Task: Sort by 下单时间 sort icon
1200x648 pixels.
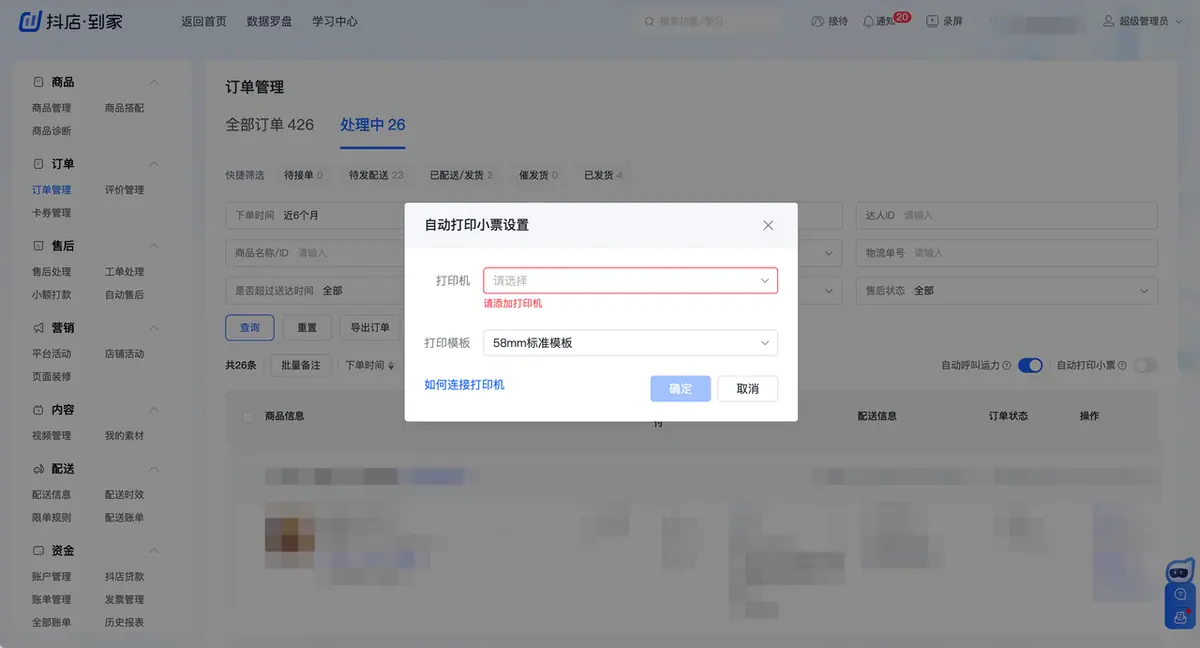Action: (391, 366)
